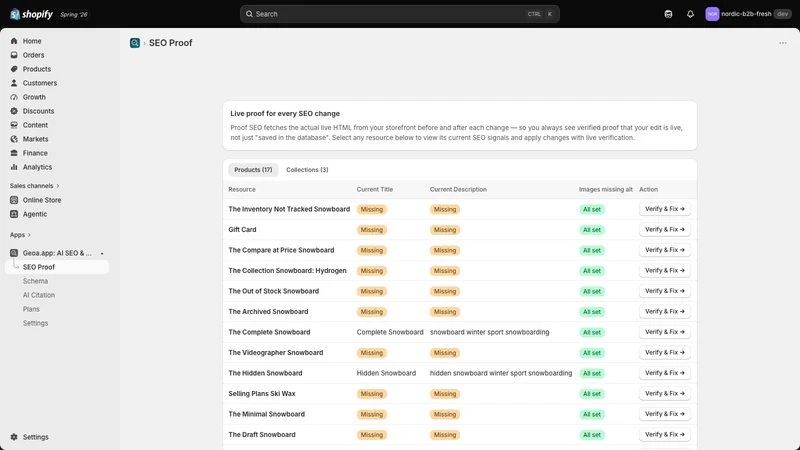The width and height of the screenshot is (800, 450).
Task: Click the Missing description badge for The Archived Snowboard
Action: [x=445, y=312]
